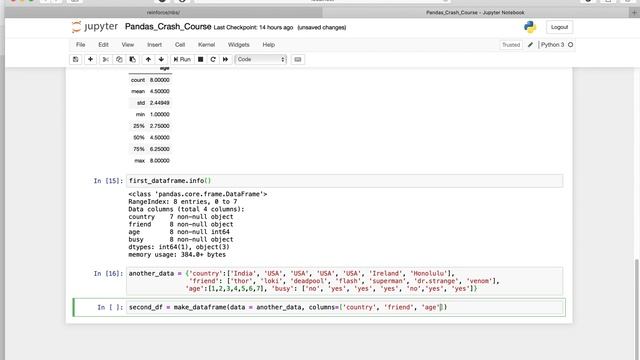This screenshot has width=640, height=360.
Task: Click the unsaved changes status text
Action: [x=322, y=27]
